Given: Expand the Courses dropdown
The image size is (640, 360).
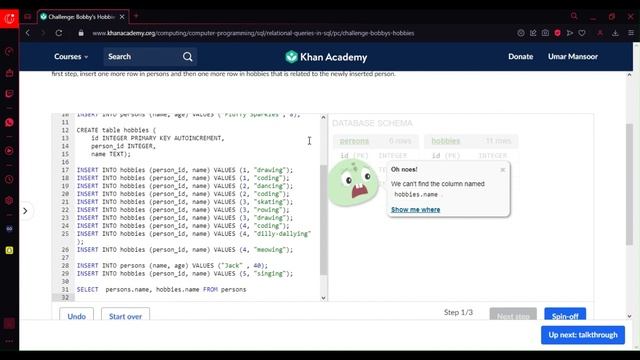Looking at the screenshot, I should [x=71, y=57].
